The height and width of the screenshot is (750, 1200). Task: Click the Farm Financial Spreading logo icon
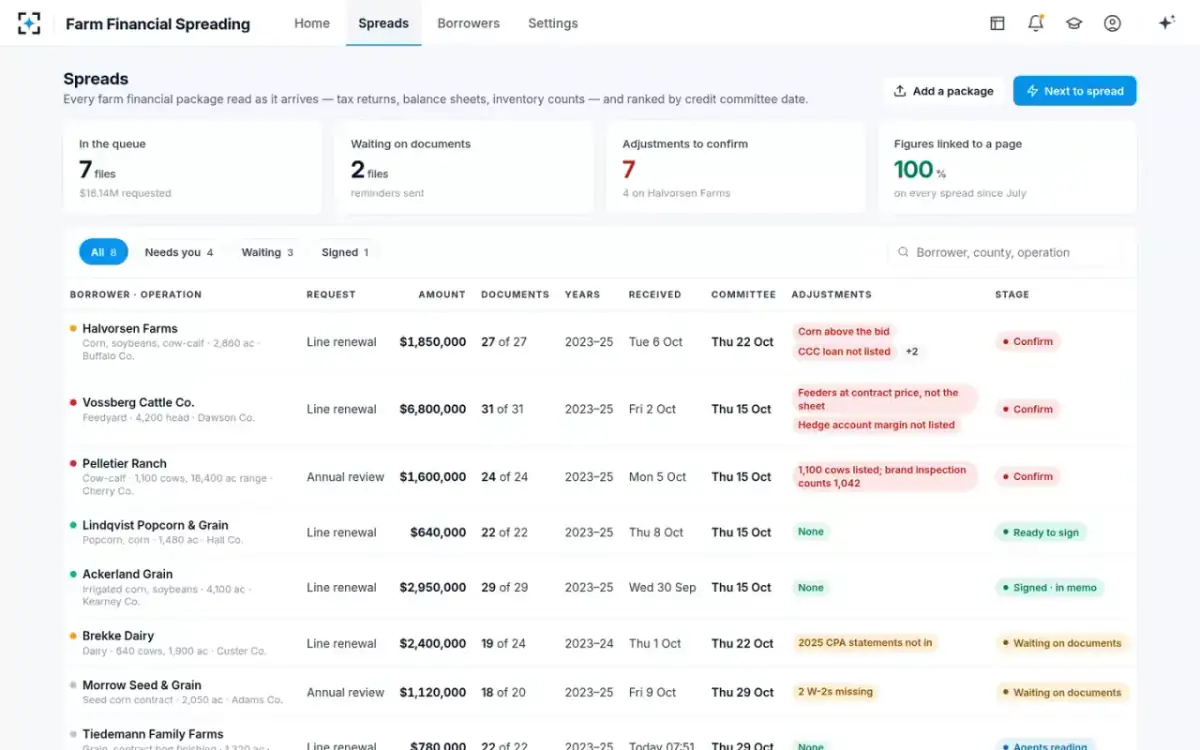tap(29, 23)
